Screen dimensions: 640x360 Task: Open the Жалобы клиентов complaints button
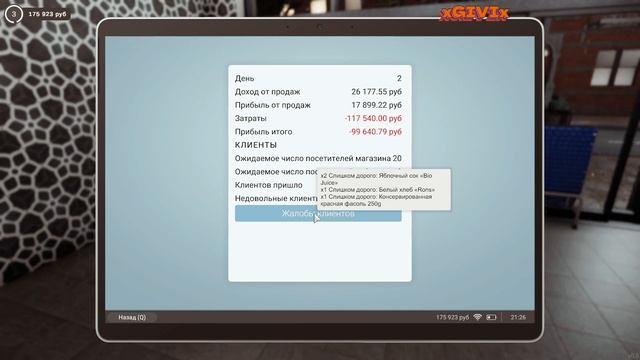click(x=318, y=213)
